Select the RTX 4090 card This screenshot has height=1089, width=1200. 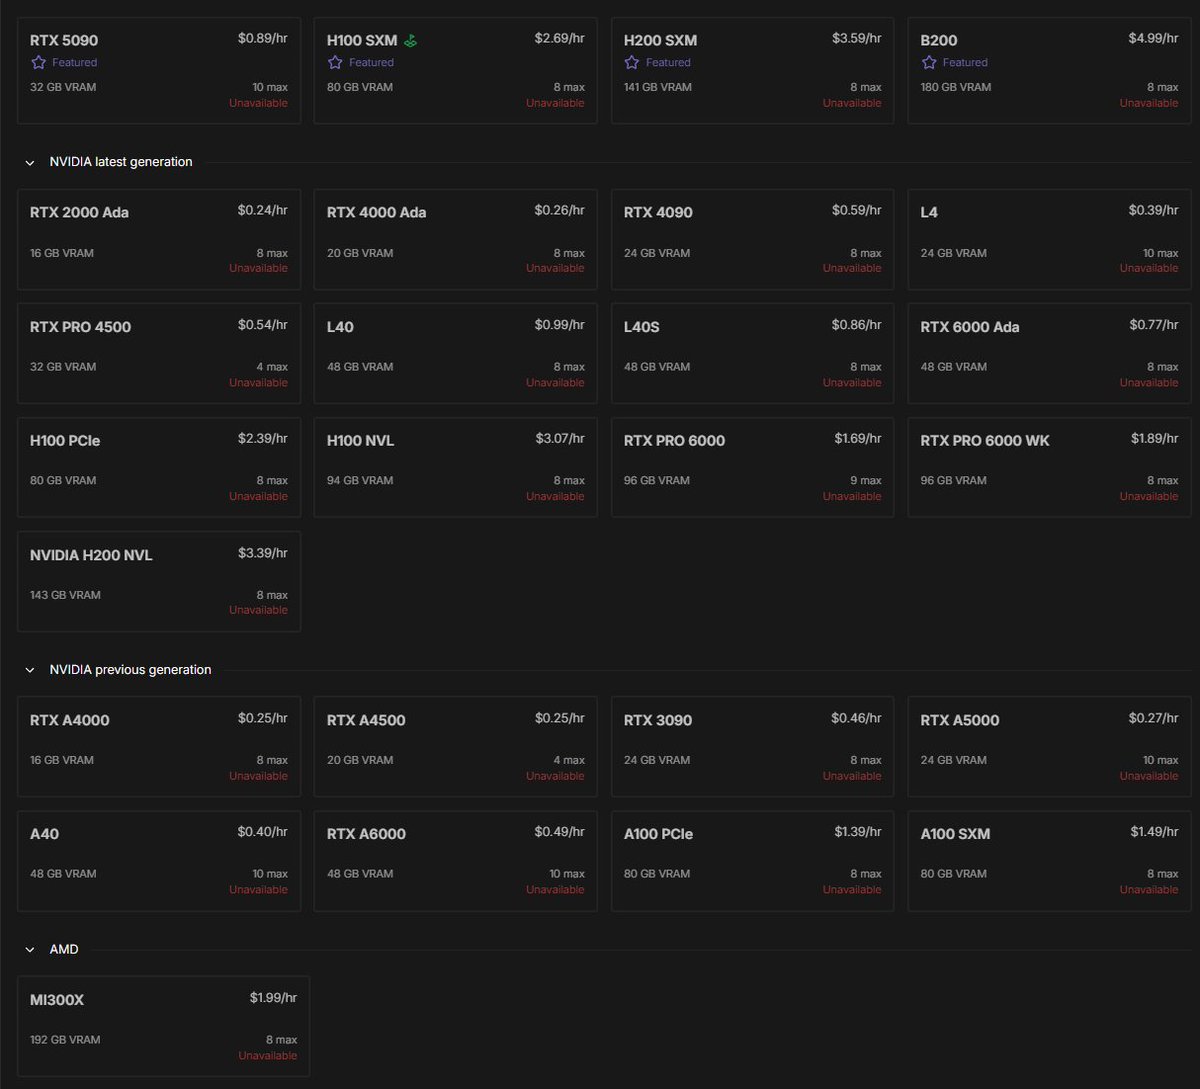click(x=753, y=240)
